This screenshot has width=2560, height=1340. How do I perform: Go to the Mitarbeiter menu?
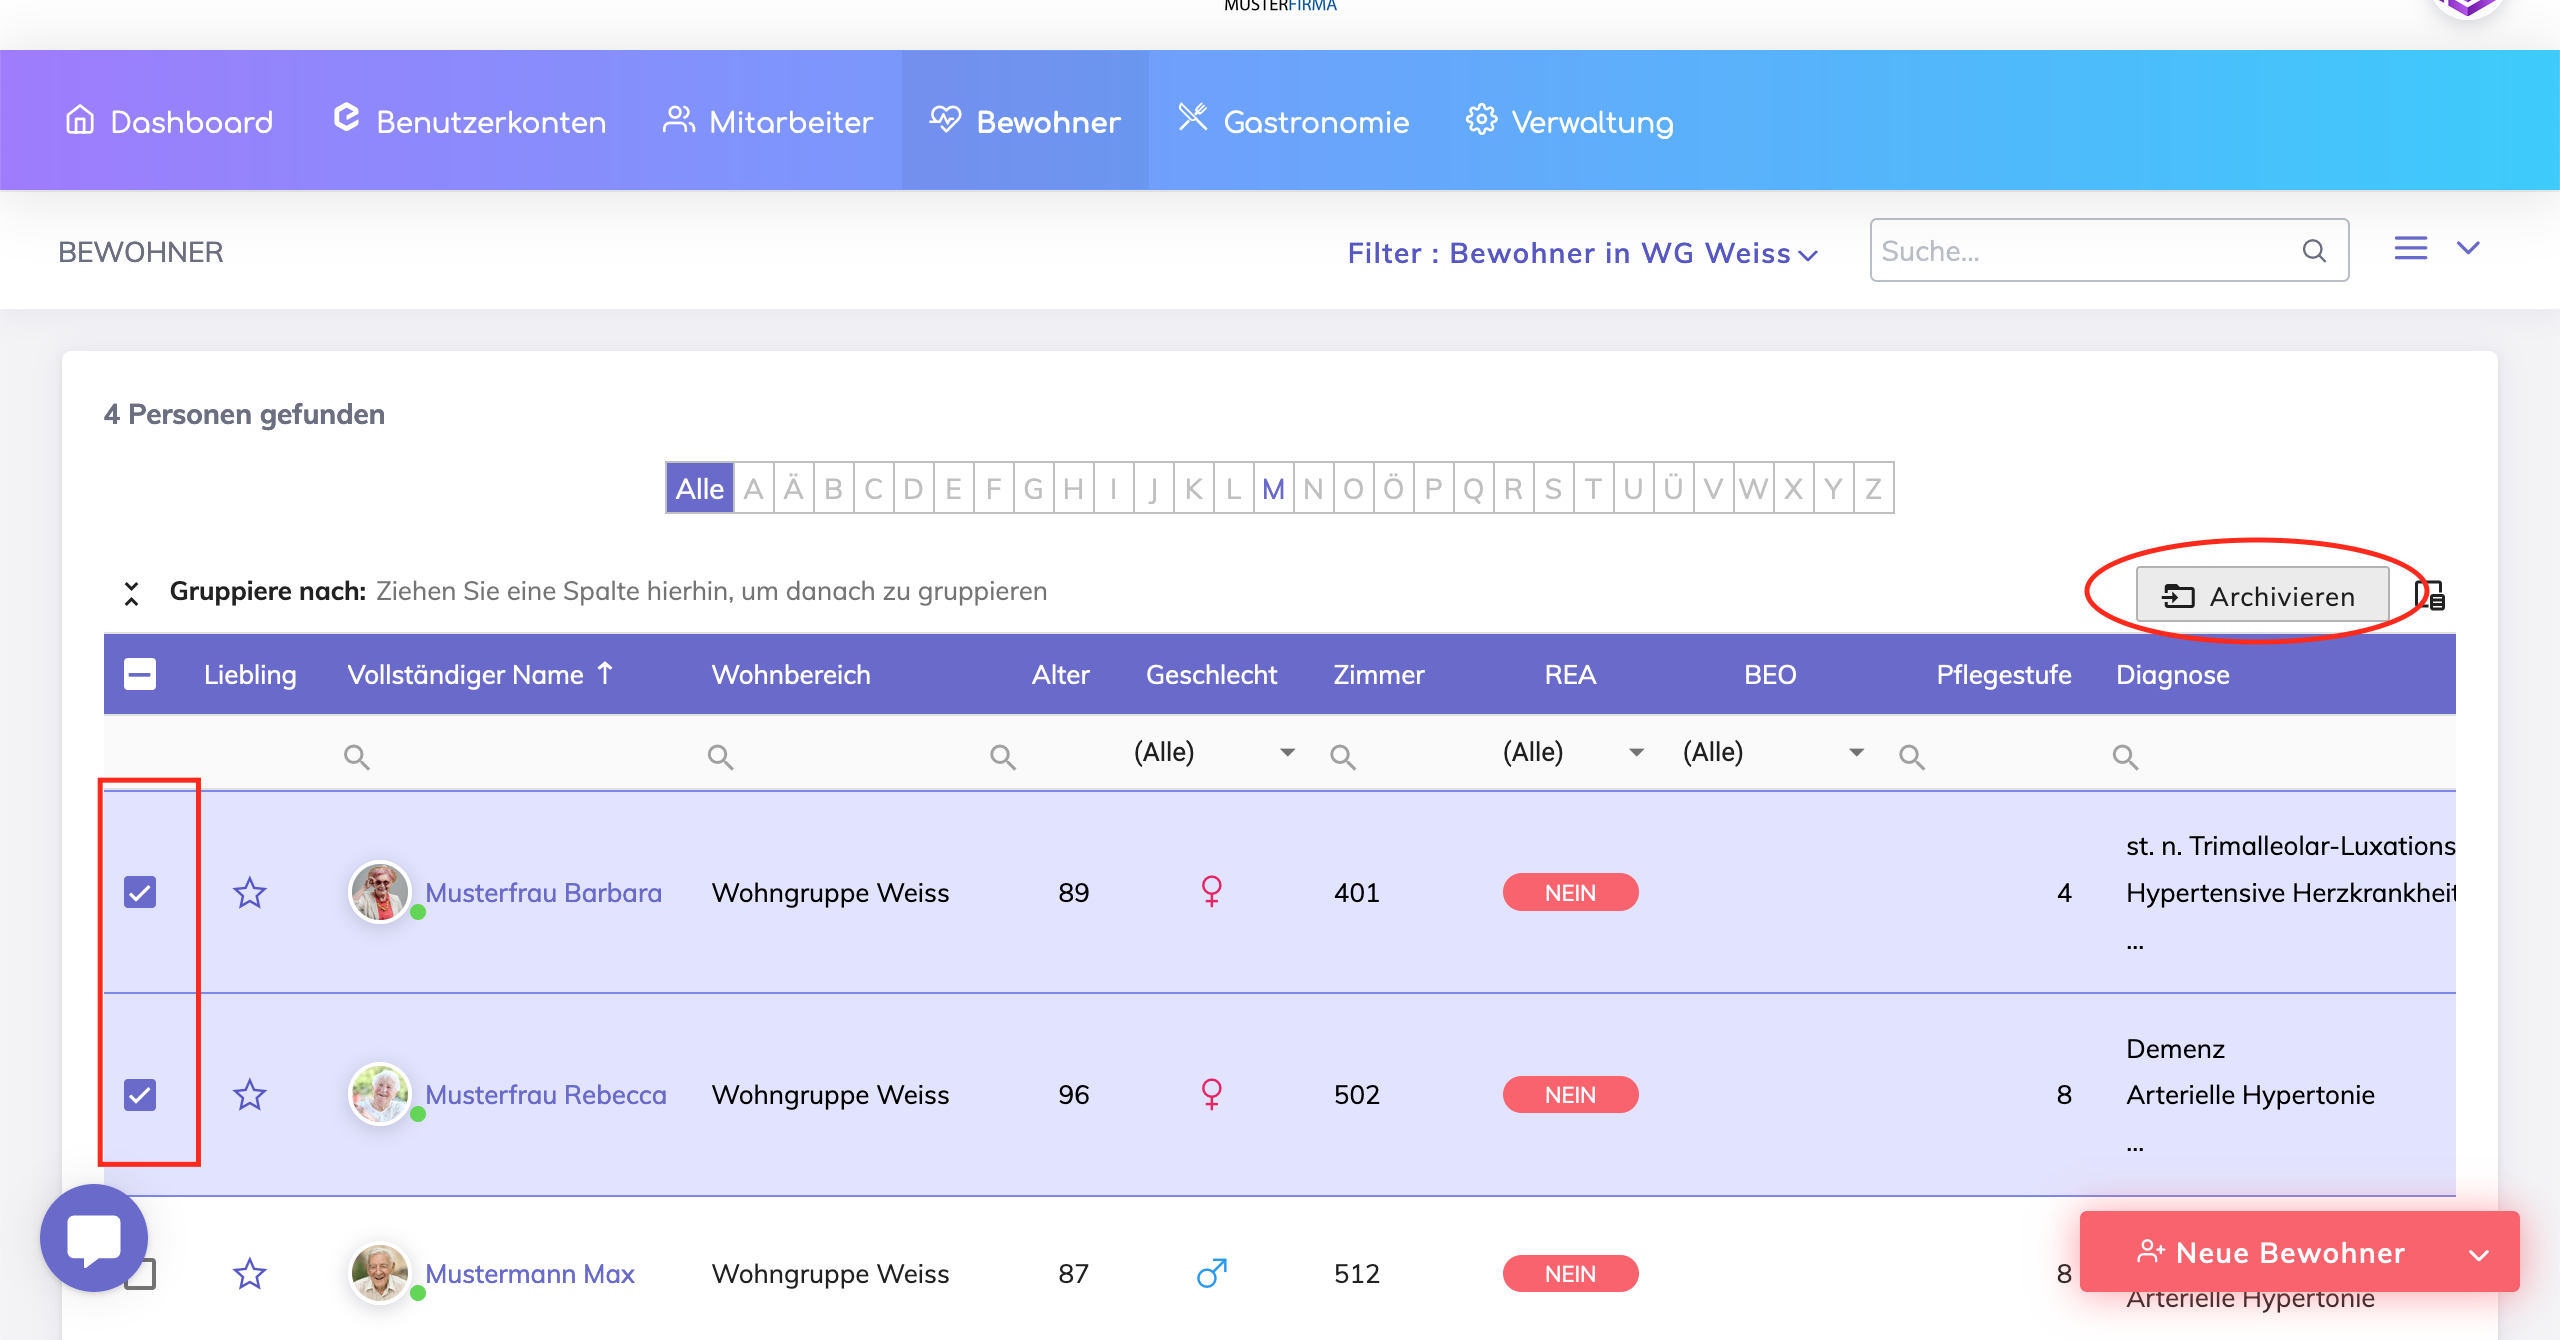point(768,122)
